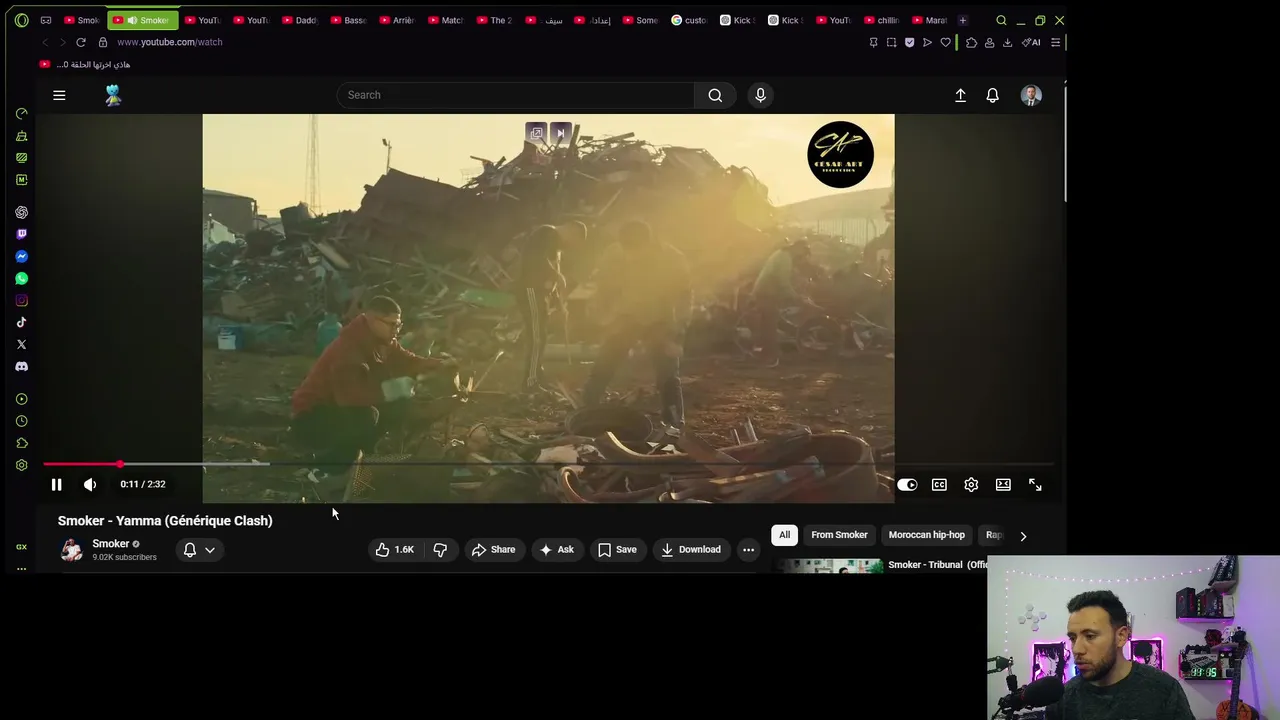1280x720 pixels.
Task: Open the Opera GX main menu logo
Action: pyautogui.click(x=21, y=20)
